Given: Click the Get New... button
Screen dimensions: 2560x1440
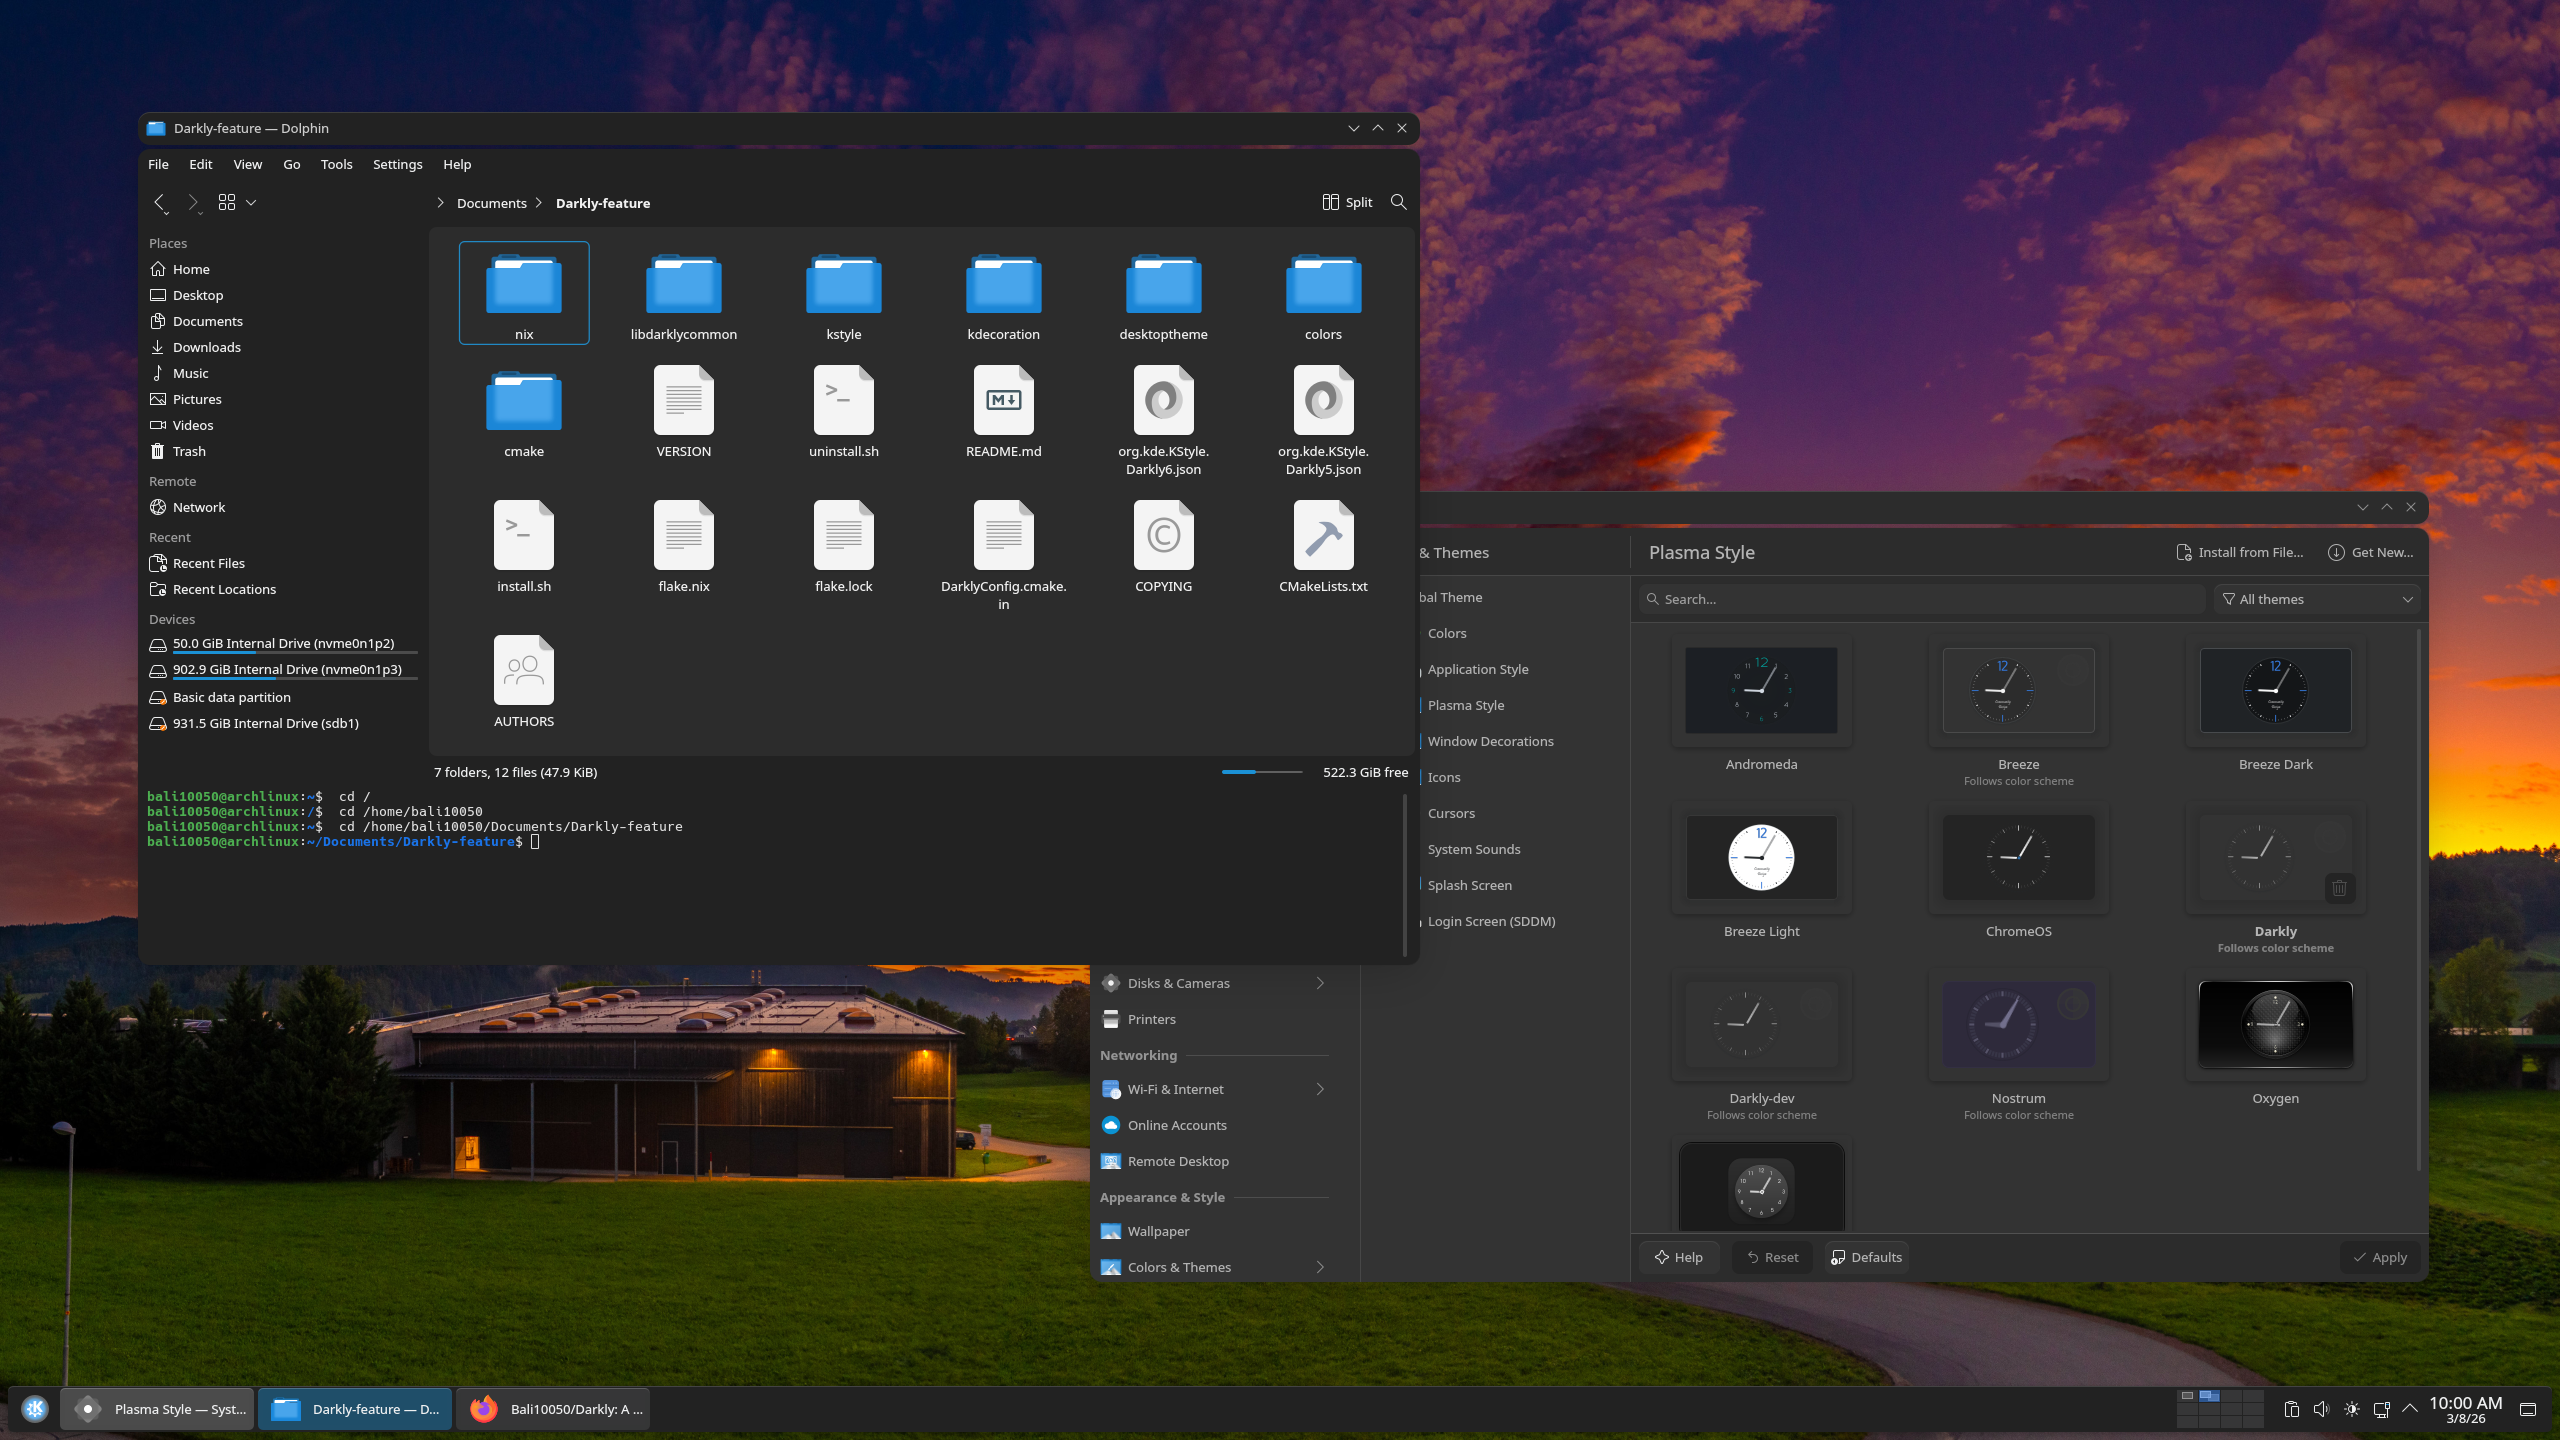Looking at the screenshot, I should pos(2369,552).
